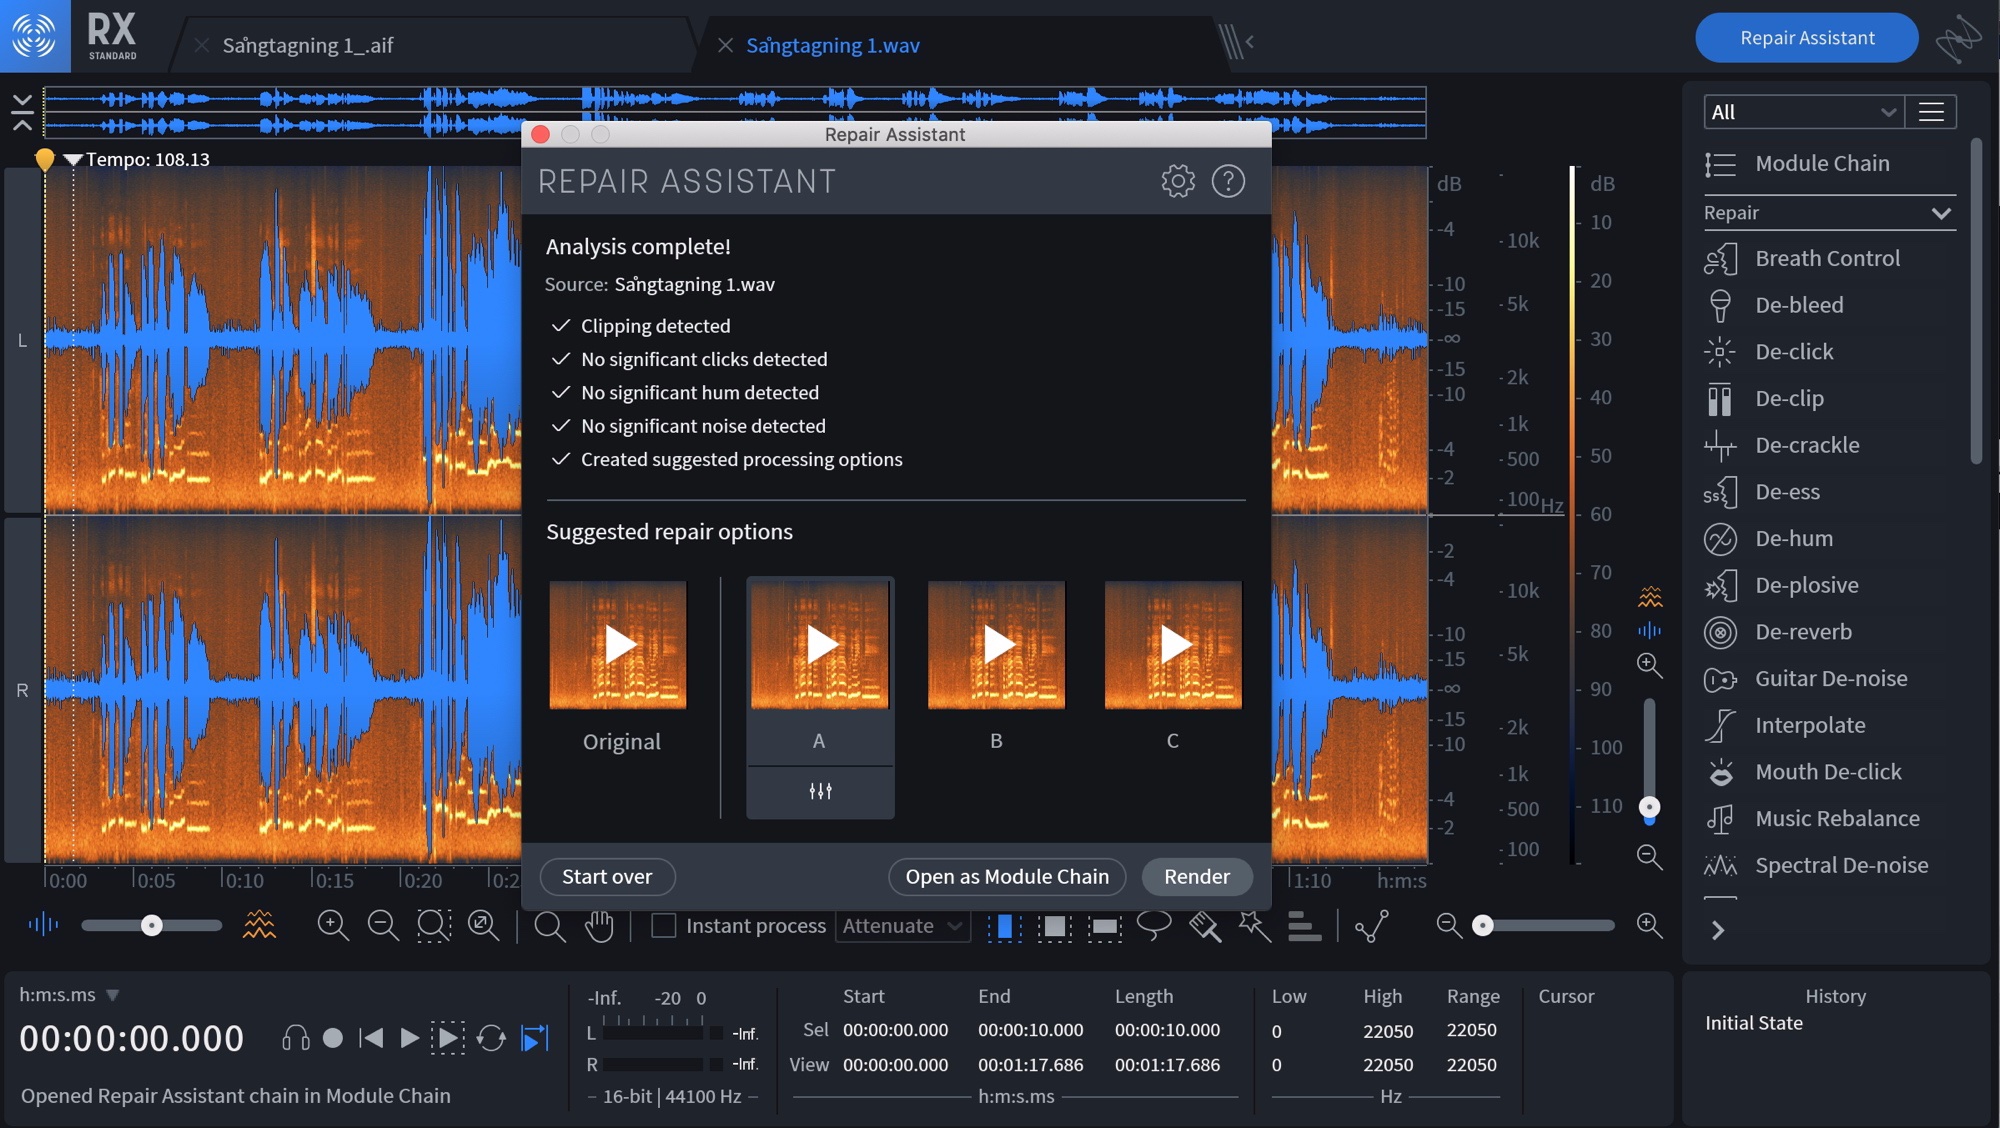2000x1128 pixels.
Task: Toggle loop playback
Action: point(491,1038)
